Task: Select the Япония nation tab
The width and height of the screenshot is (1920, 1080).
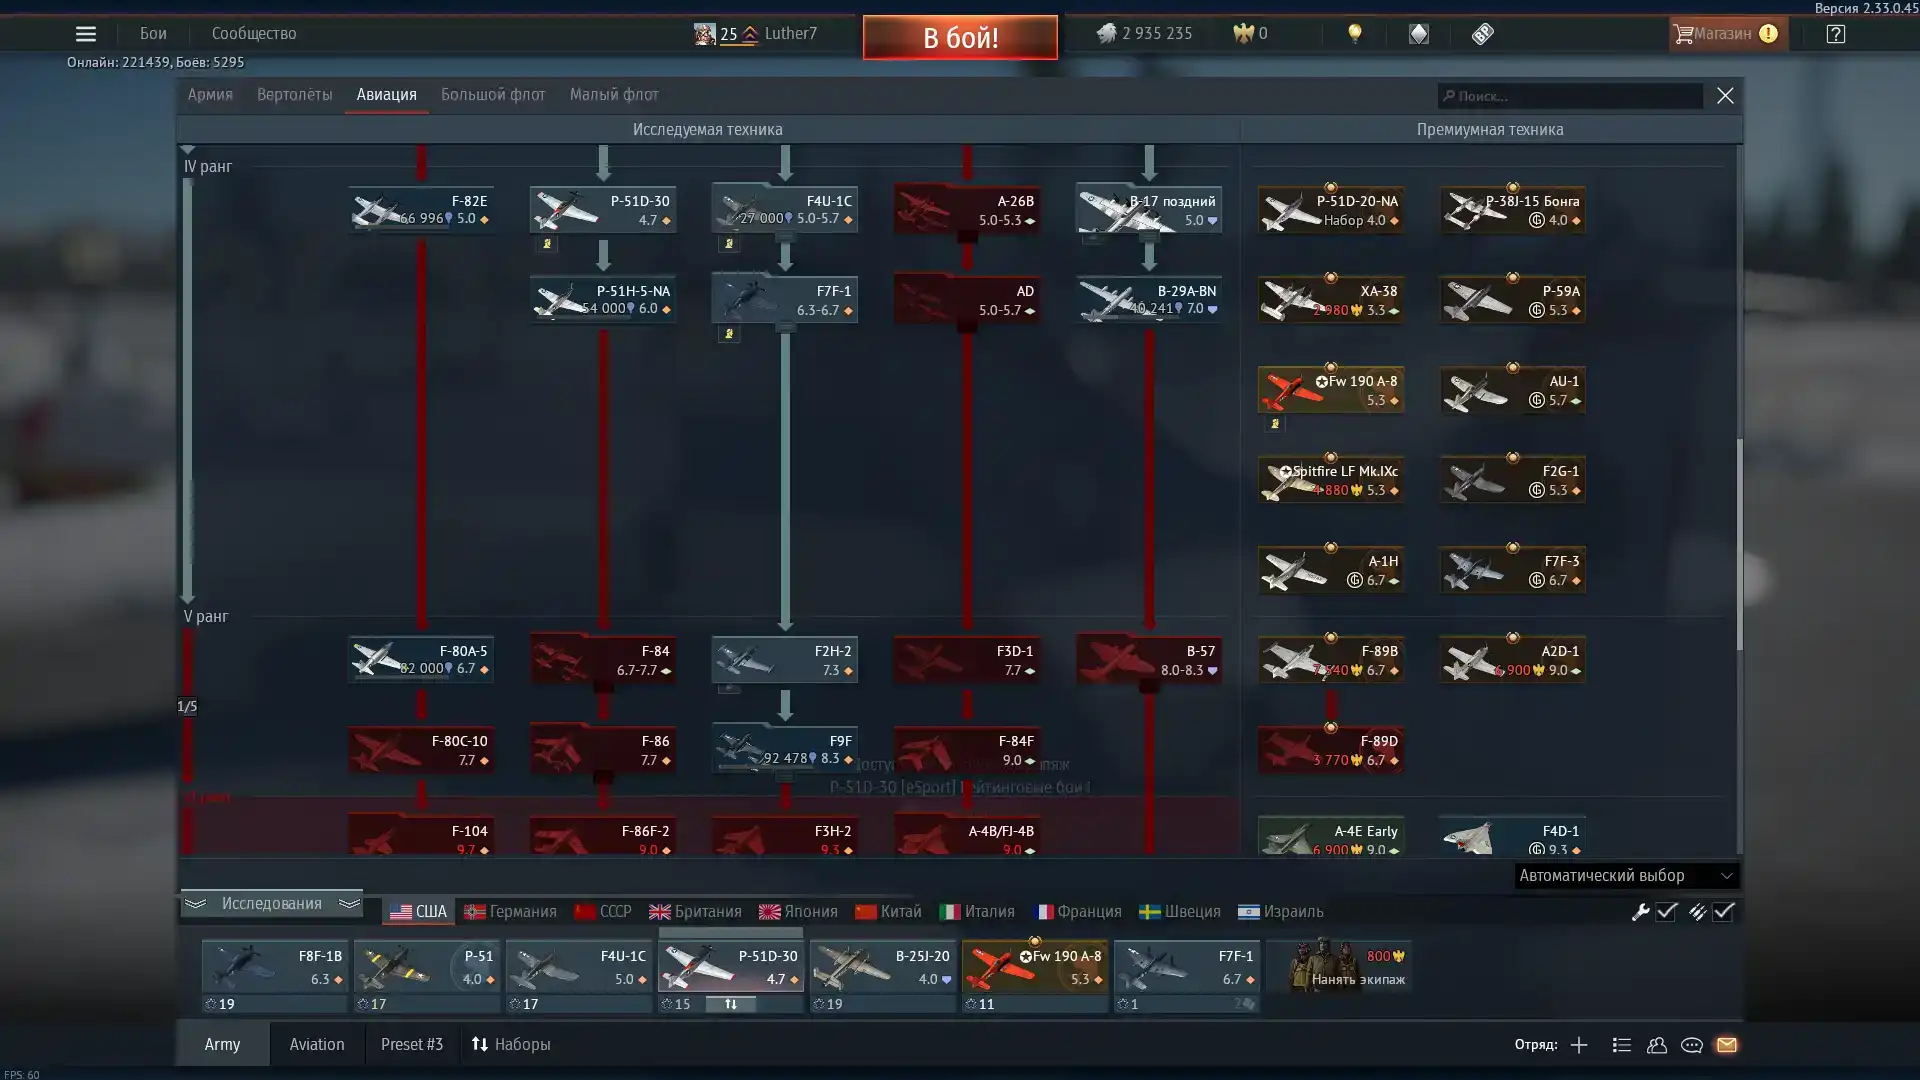Action: (x=798, y=912)
